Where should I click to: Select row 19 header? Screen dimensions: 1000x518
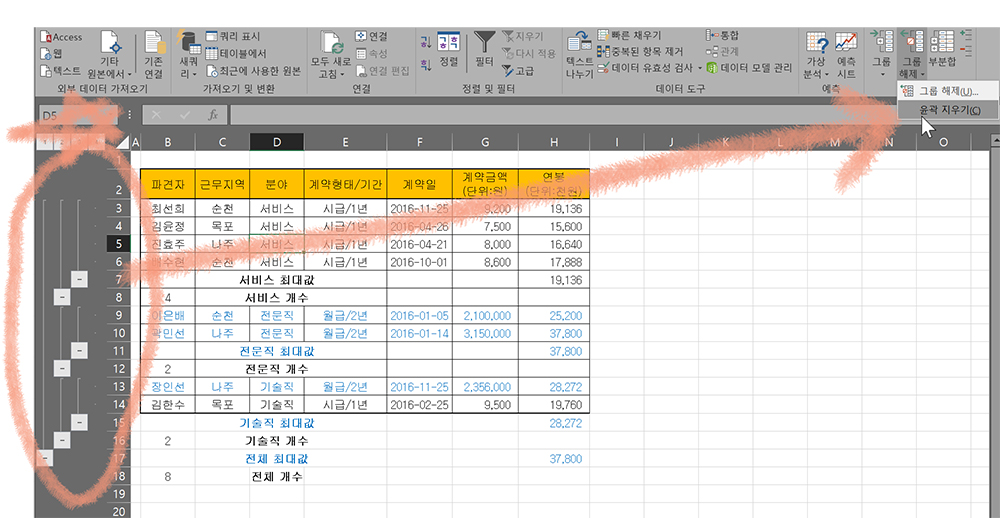(119, 494)
